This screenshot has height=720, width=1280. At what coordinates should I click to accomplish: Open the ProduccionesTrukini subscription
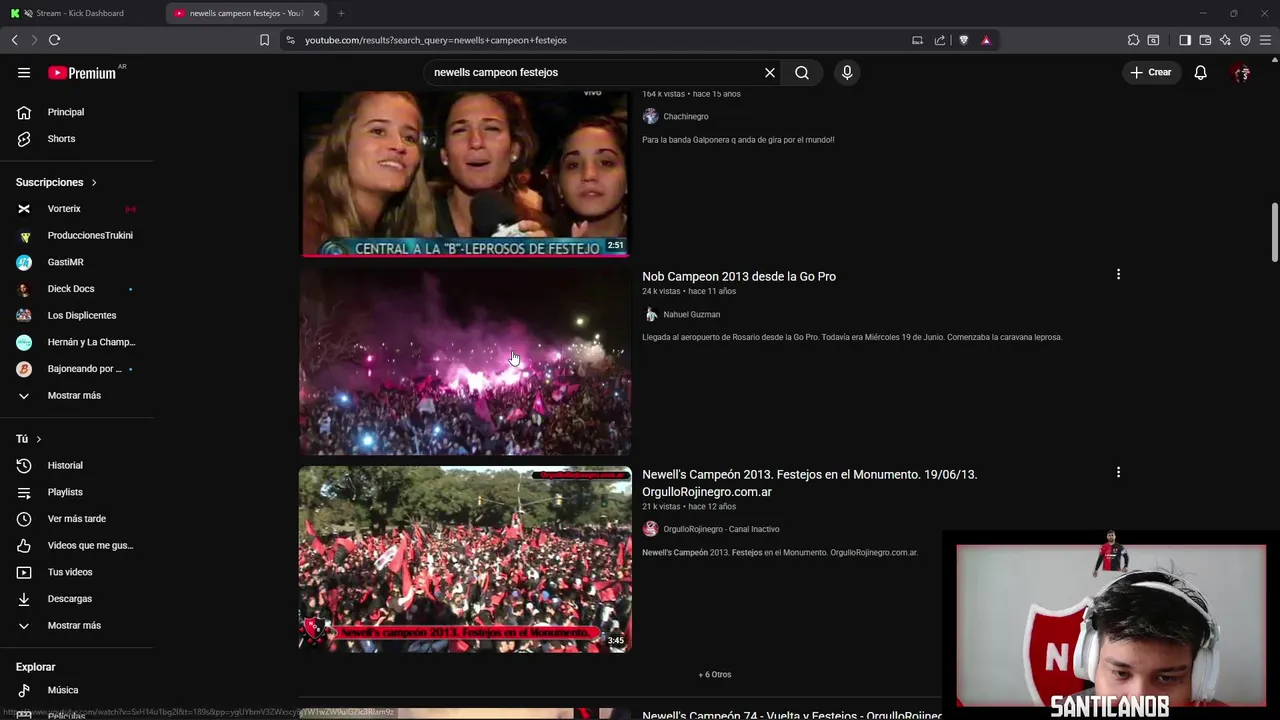[77, 235]
